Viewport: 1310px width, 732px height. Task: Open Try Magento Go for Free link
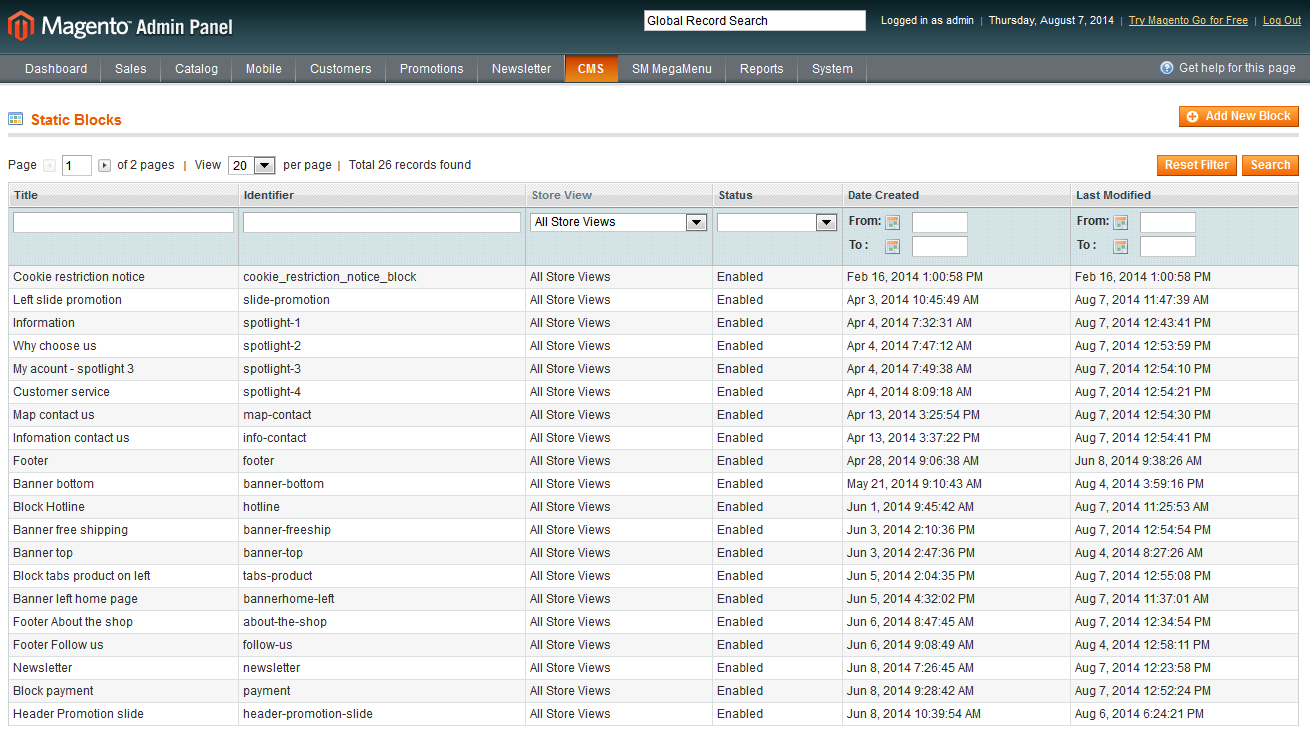tap(1188, 21)
